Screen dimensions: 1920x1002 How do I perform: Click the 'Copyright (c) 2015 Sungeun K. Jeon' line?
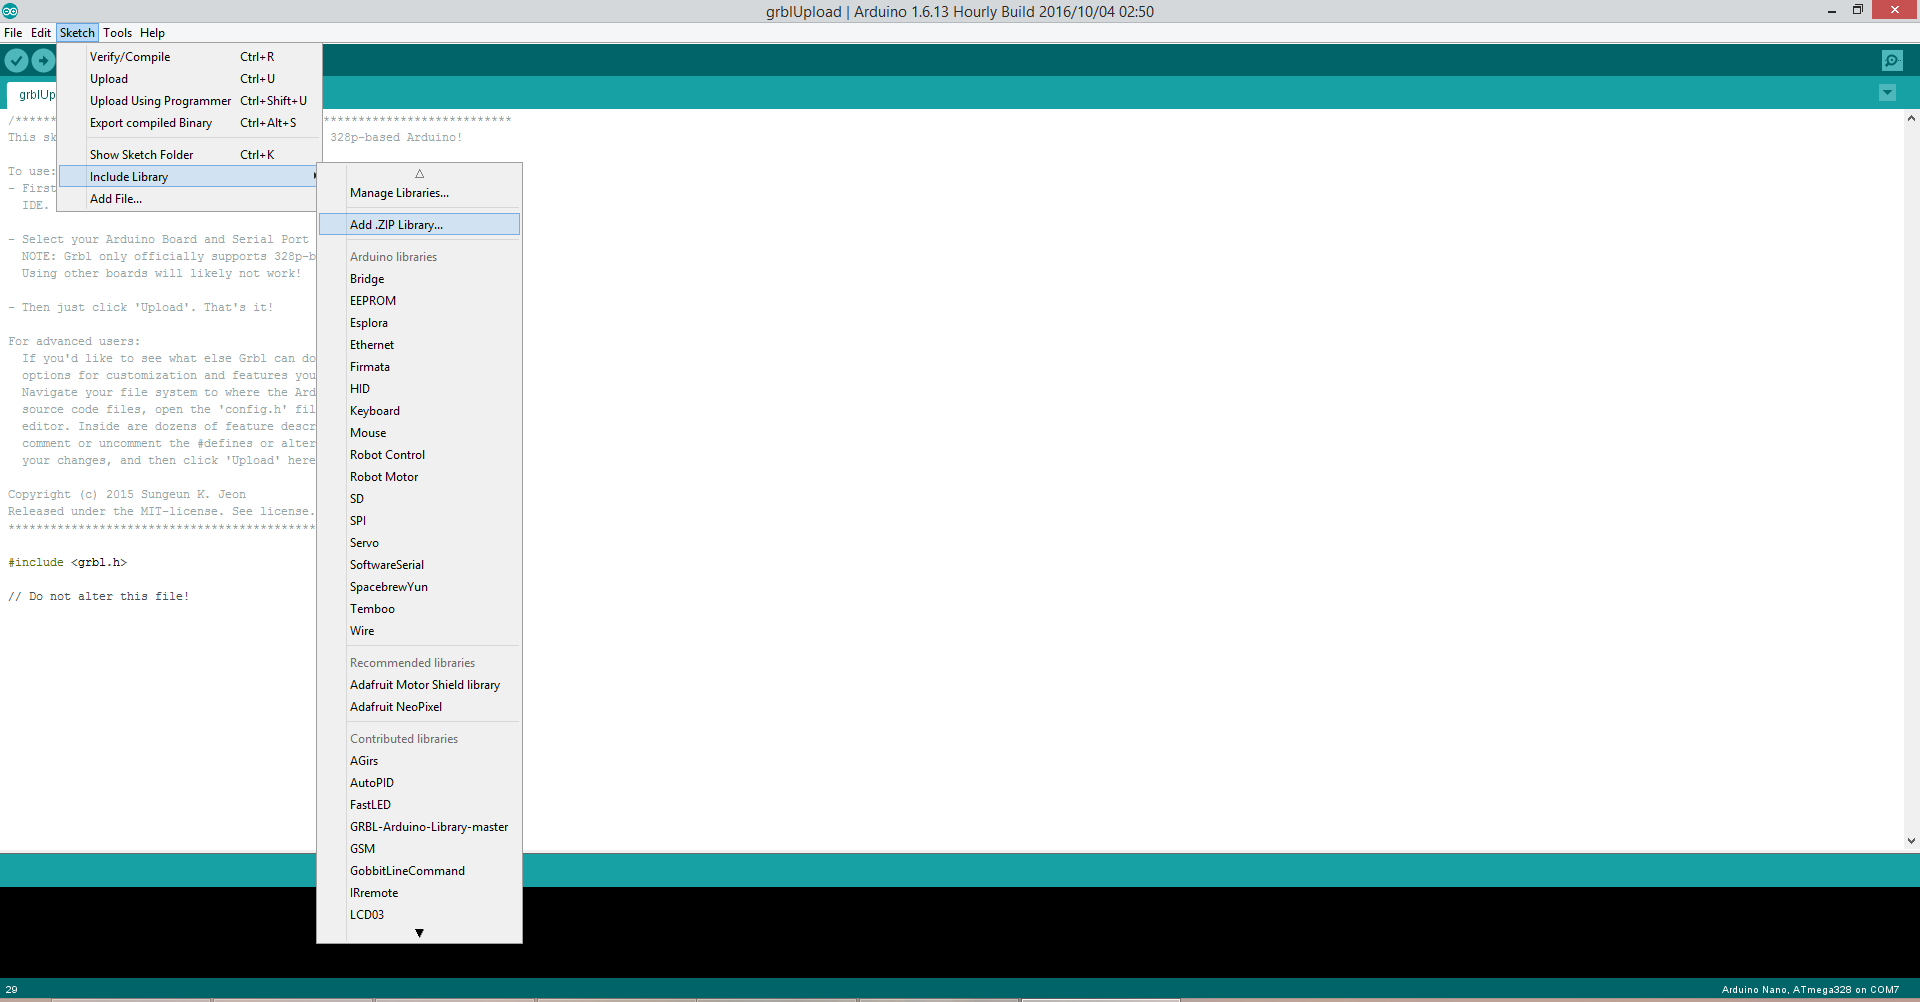127,495
